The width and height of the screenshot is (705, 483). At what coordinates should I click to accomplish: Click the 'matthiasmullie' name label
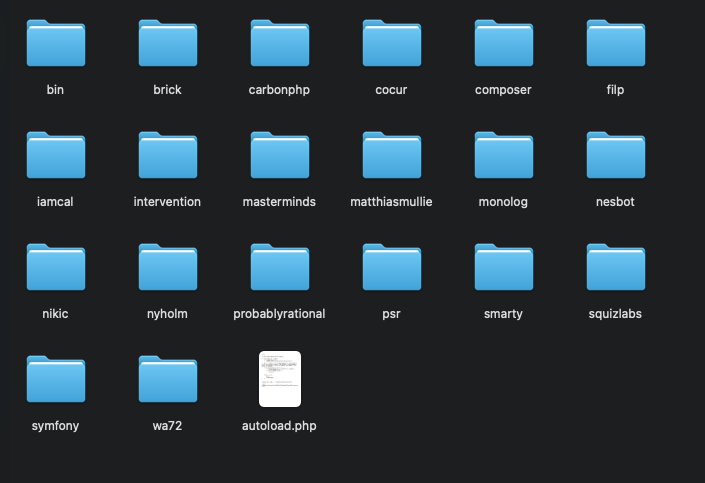pyautogui.click(x=391, y=201)
